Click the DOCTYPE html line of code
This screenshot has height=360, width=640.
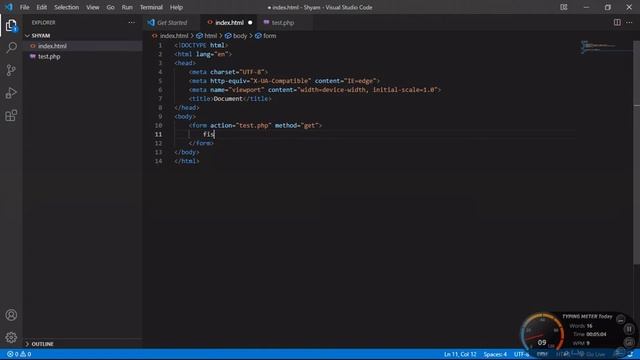click(x=201, y=45)
